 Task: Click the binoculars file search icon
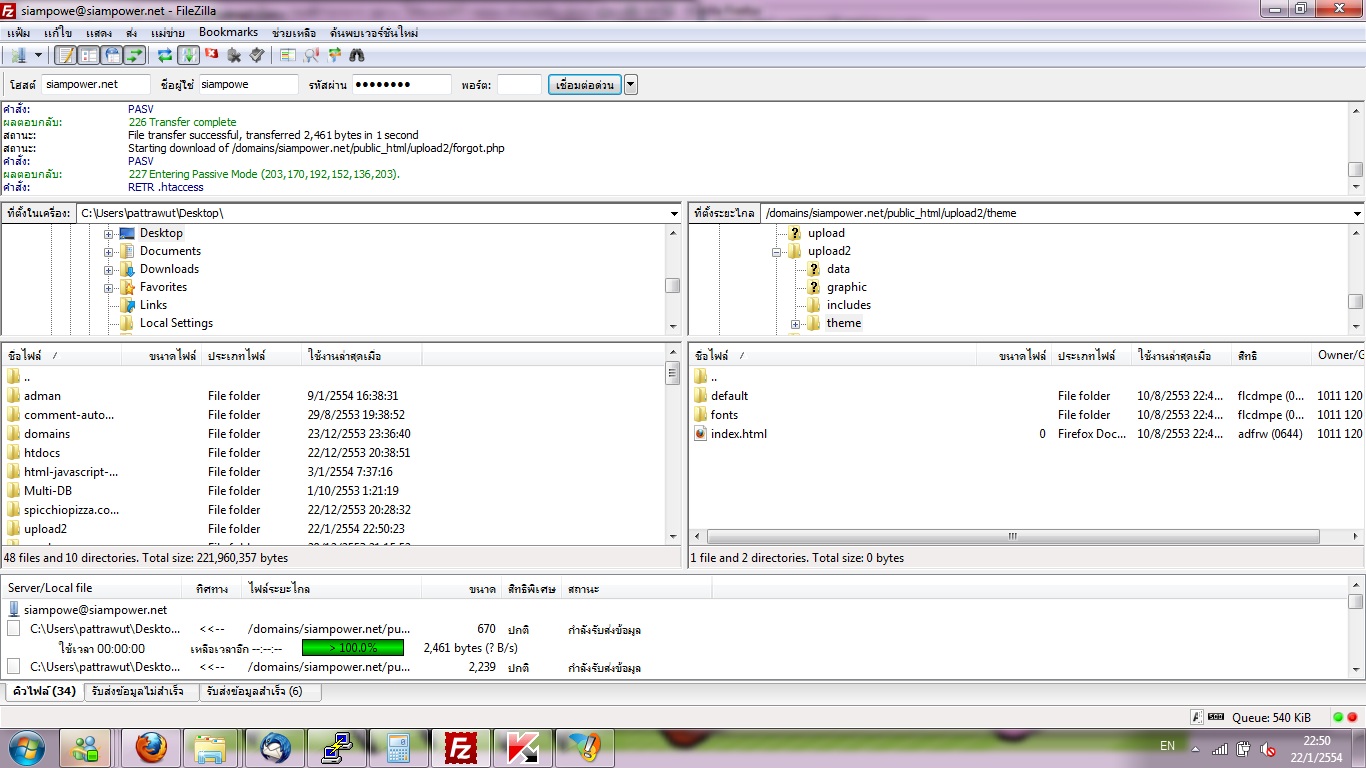coord(357,55)
